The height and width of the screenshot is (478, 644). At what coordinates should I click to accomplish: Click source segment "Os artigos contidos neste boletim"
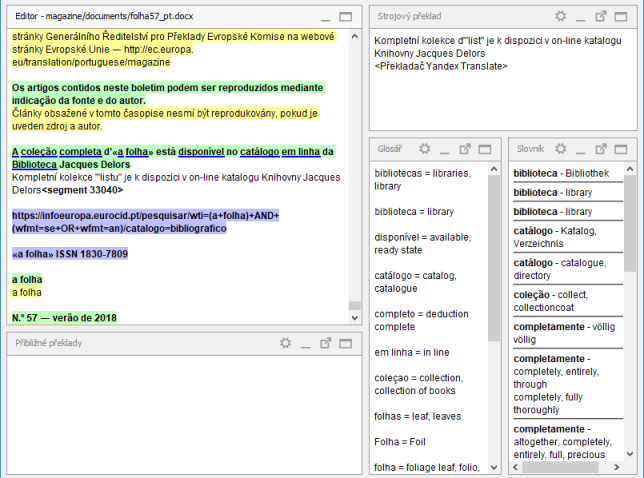tap(168, 94)
